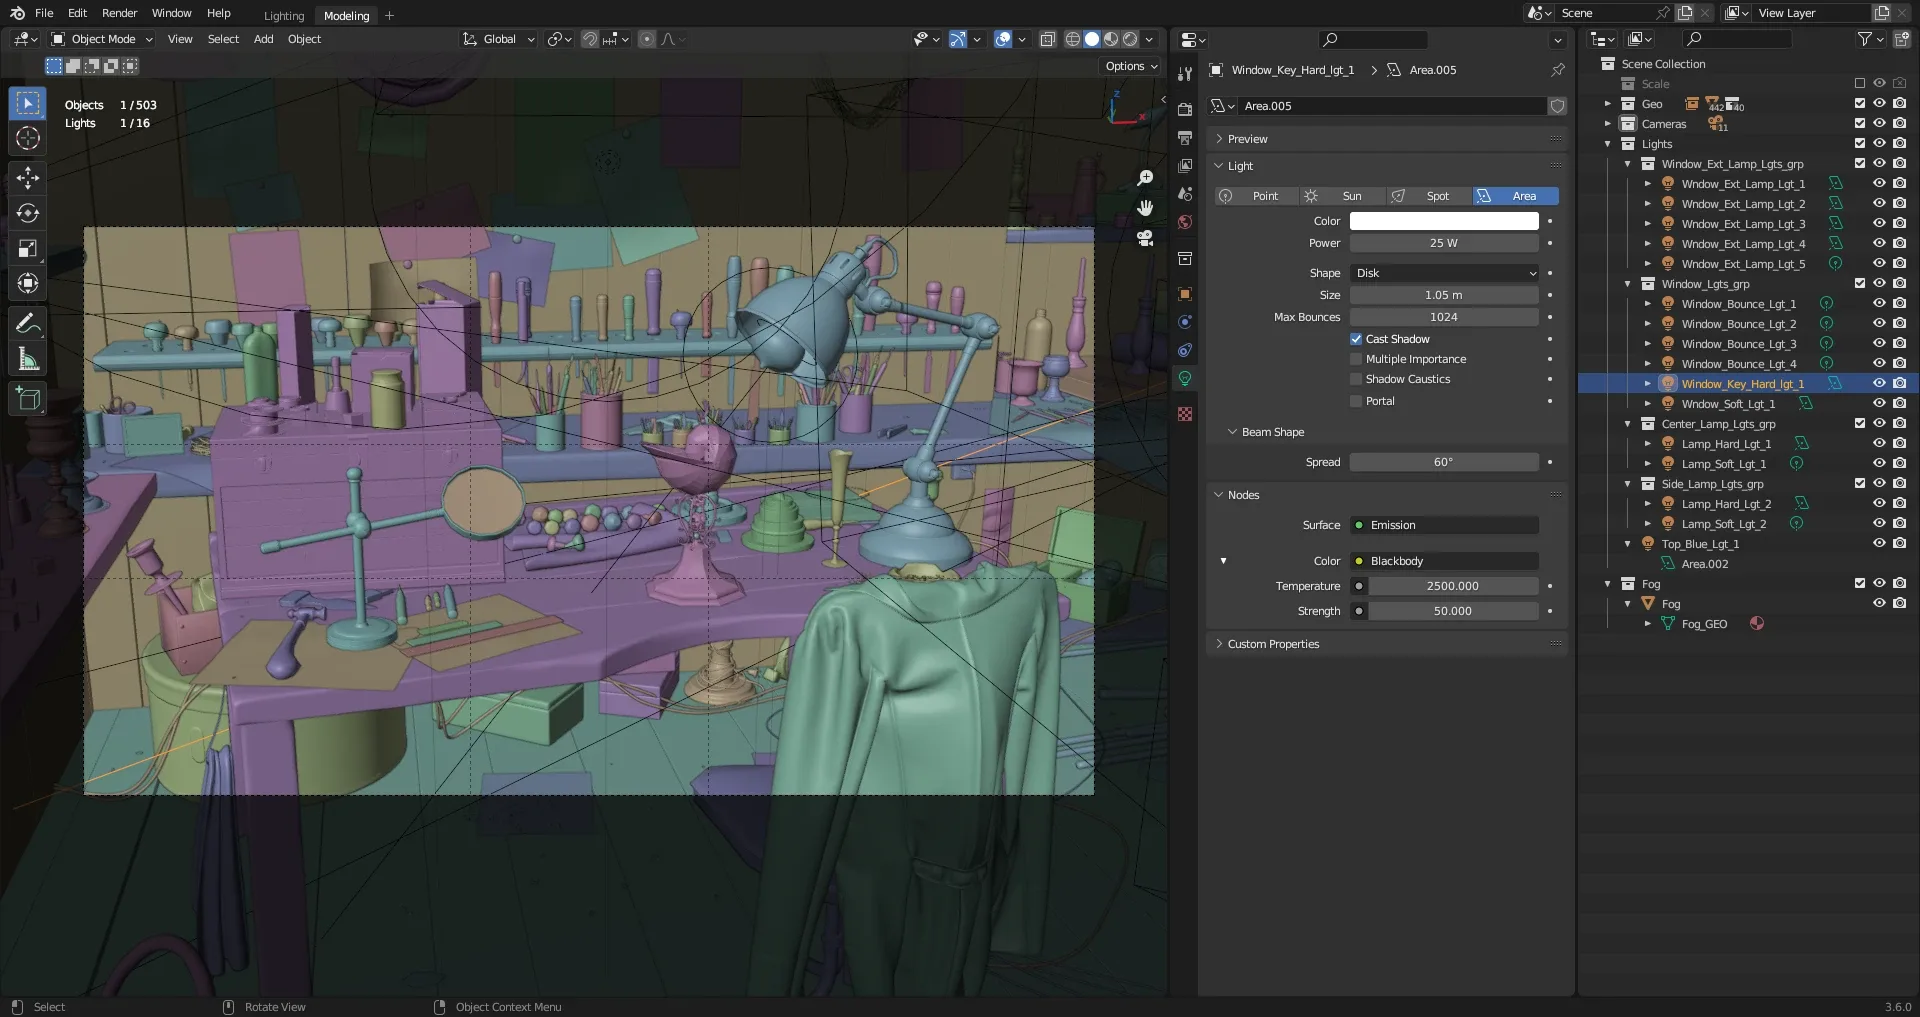Select the Rotate tool
The image size is (1920, 1017).
(28, 213)
